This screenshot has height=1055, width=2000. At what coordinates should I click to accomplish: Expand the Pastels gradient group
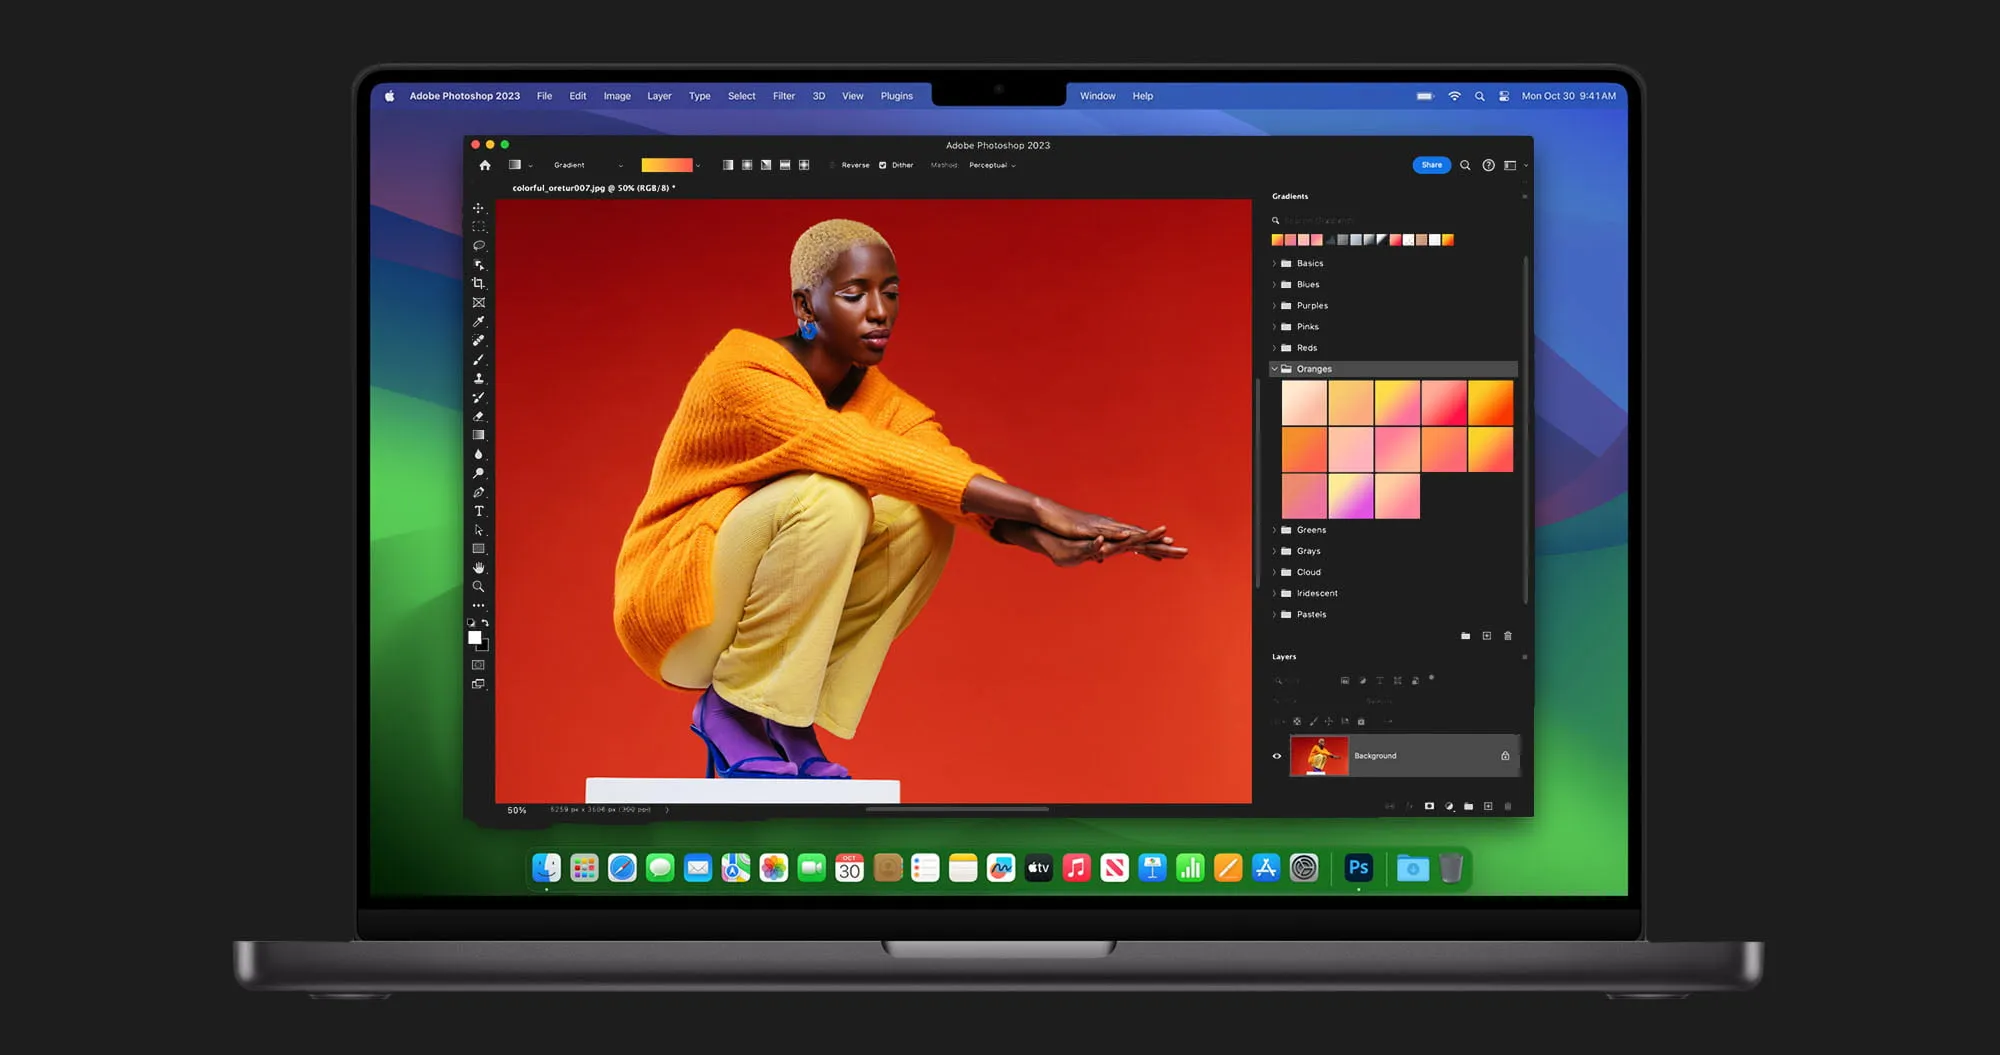pyautogui.click(x=1274, y=614)
